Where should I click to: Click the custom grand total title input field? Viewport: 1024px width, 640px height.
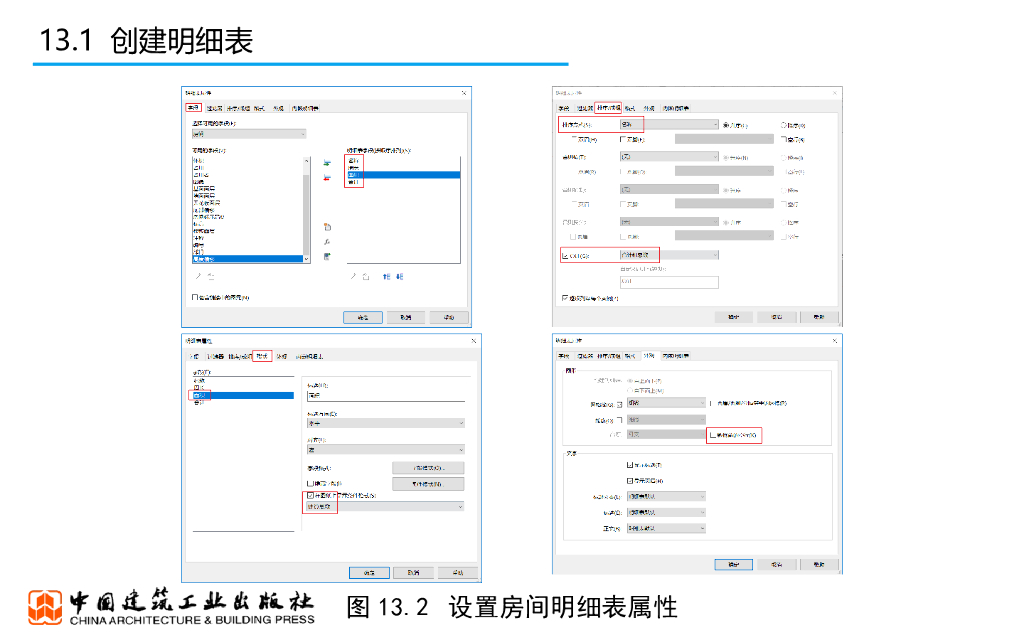[x=668, y=283]
